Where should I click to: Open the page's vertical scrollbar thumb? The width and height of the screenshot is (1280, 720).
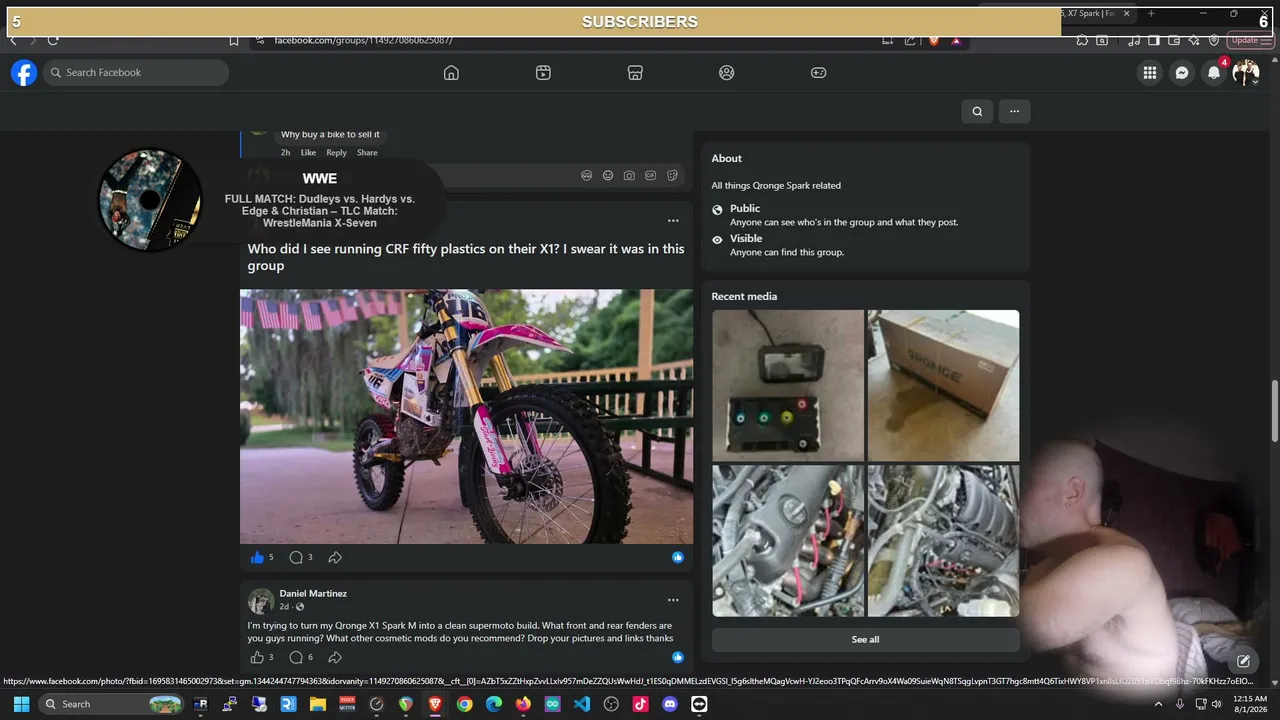1274,410
